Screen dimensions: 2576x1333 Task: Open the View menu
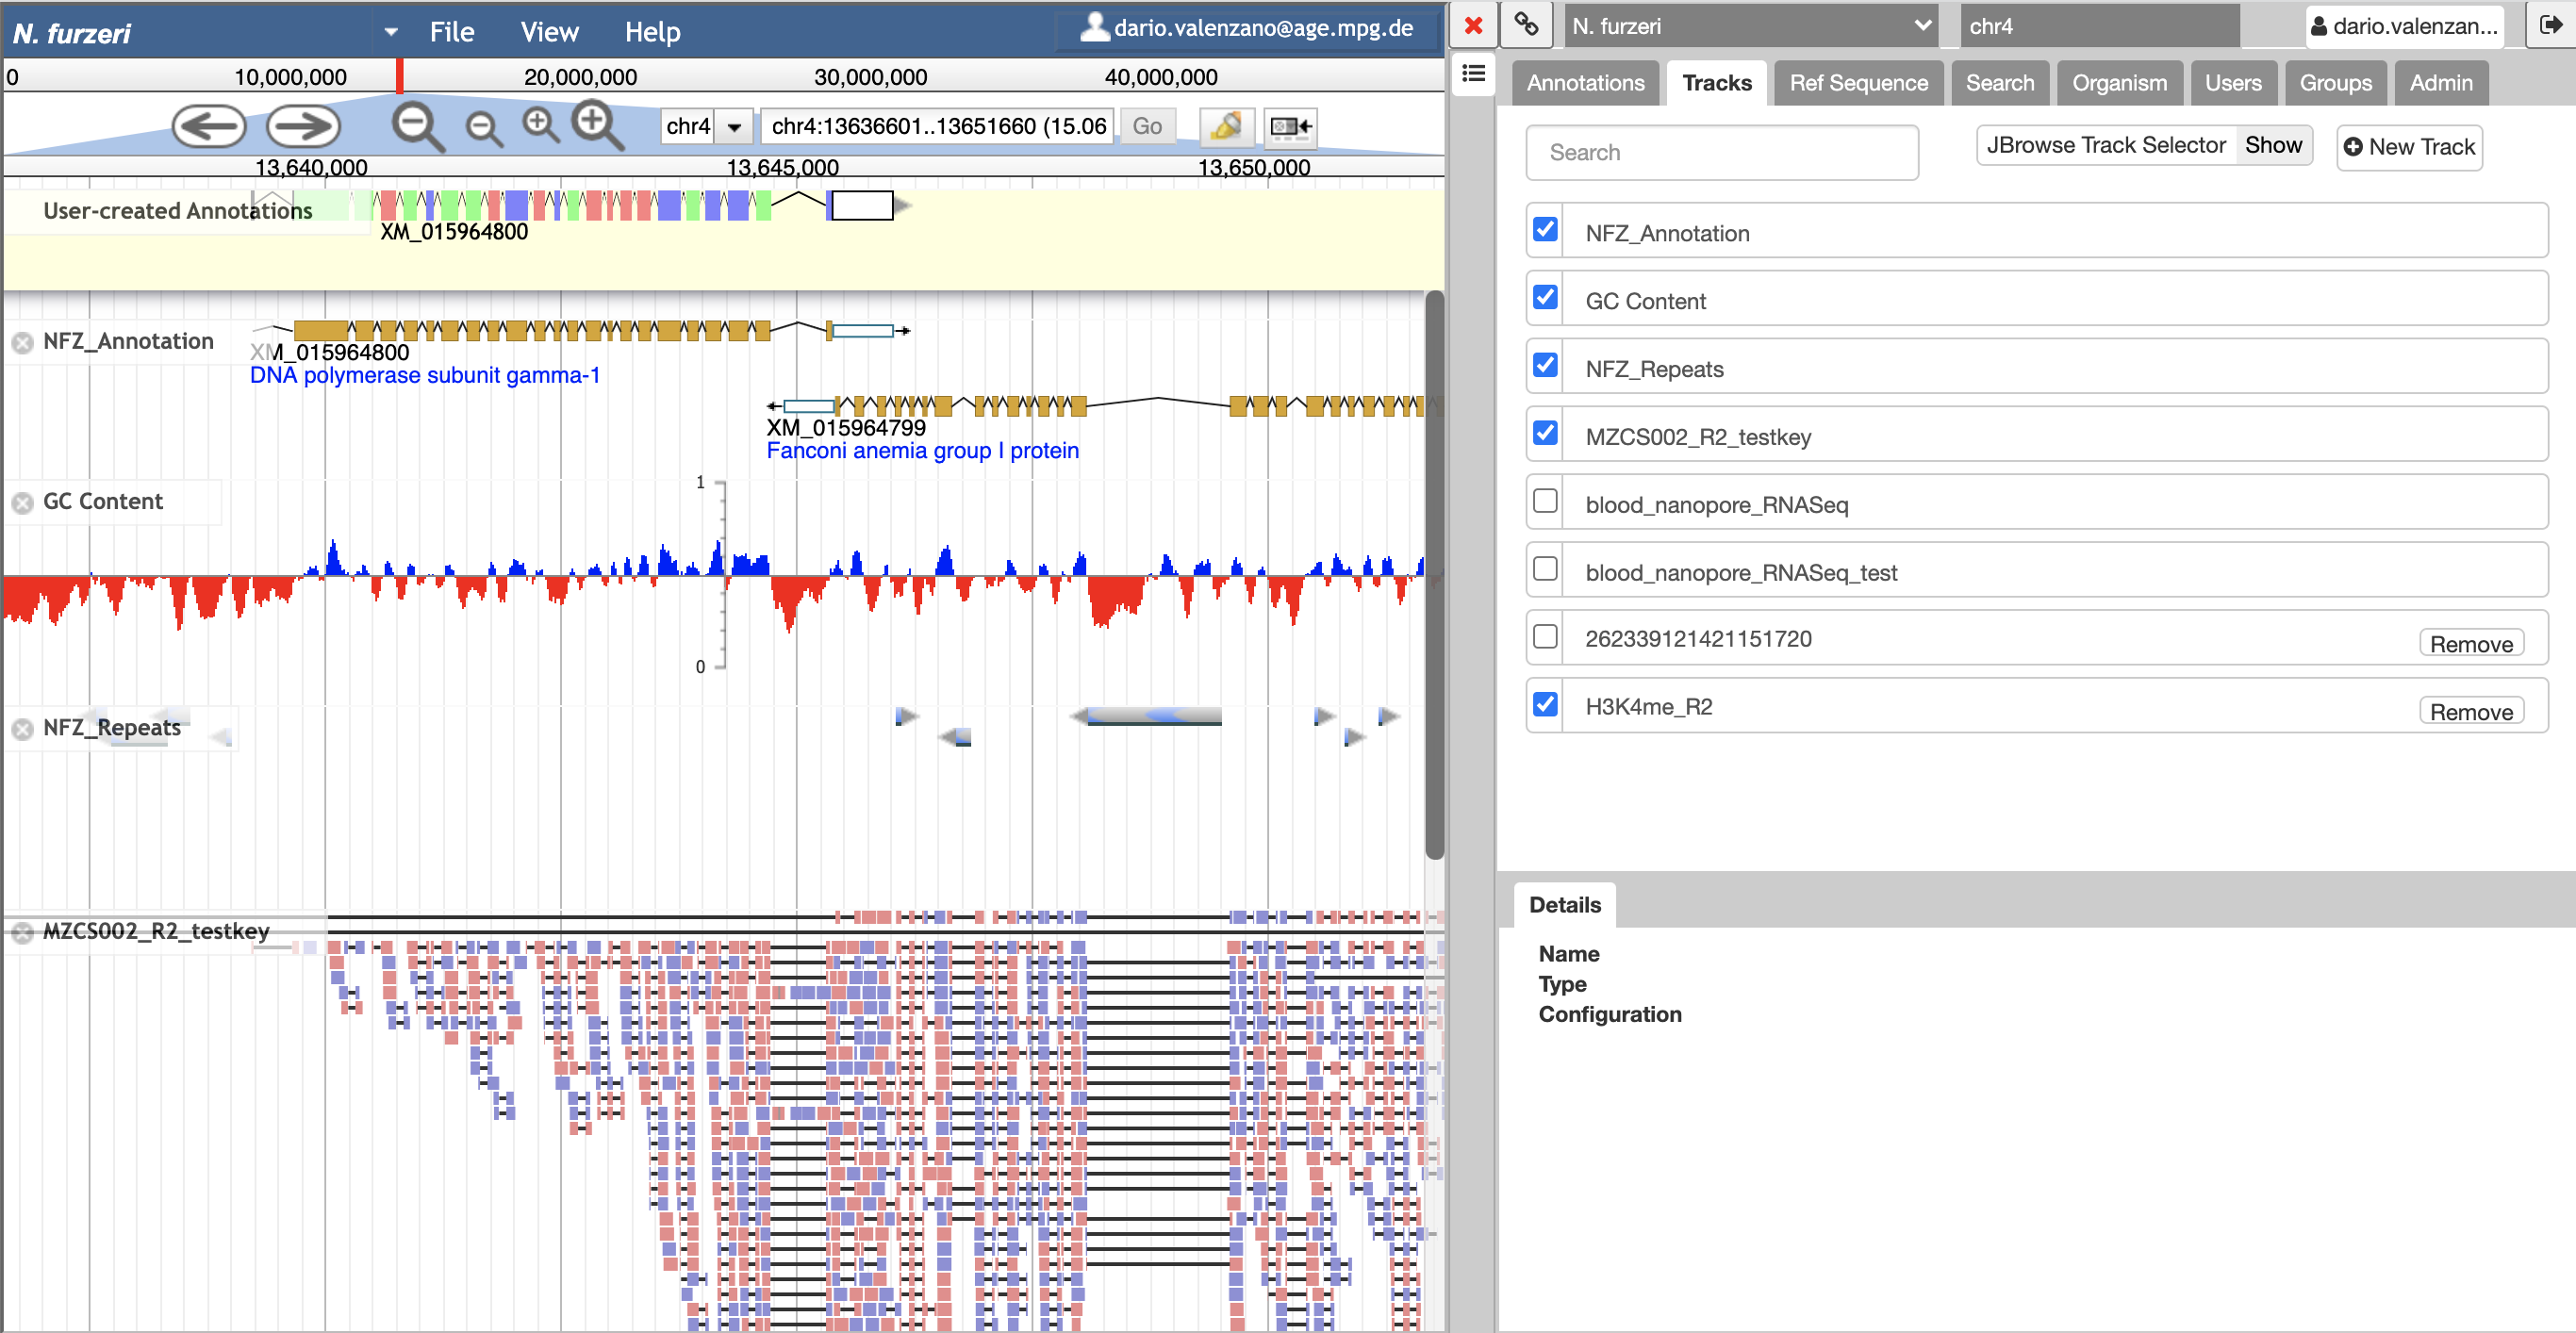pos(549,32)
